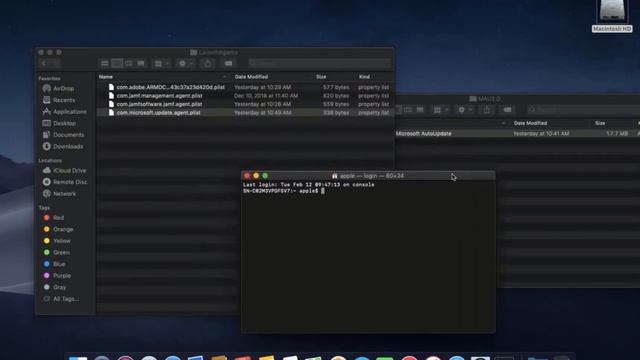
Task: Sort LaunchAgents files by Size column
Action: click(x=321, y=77)
